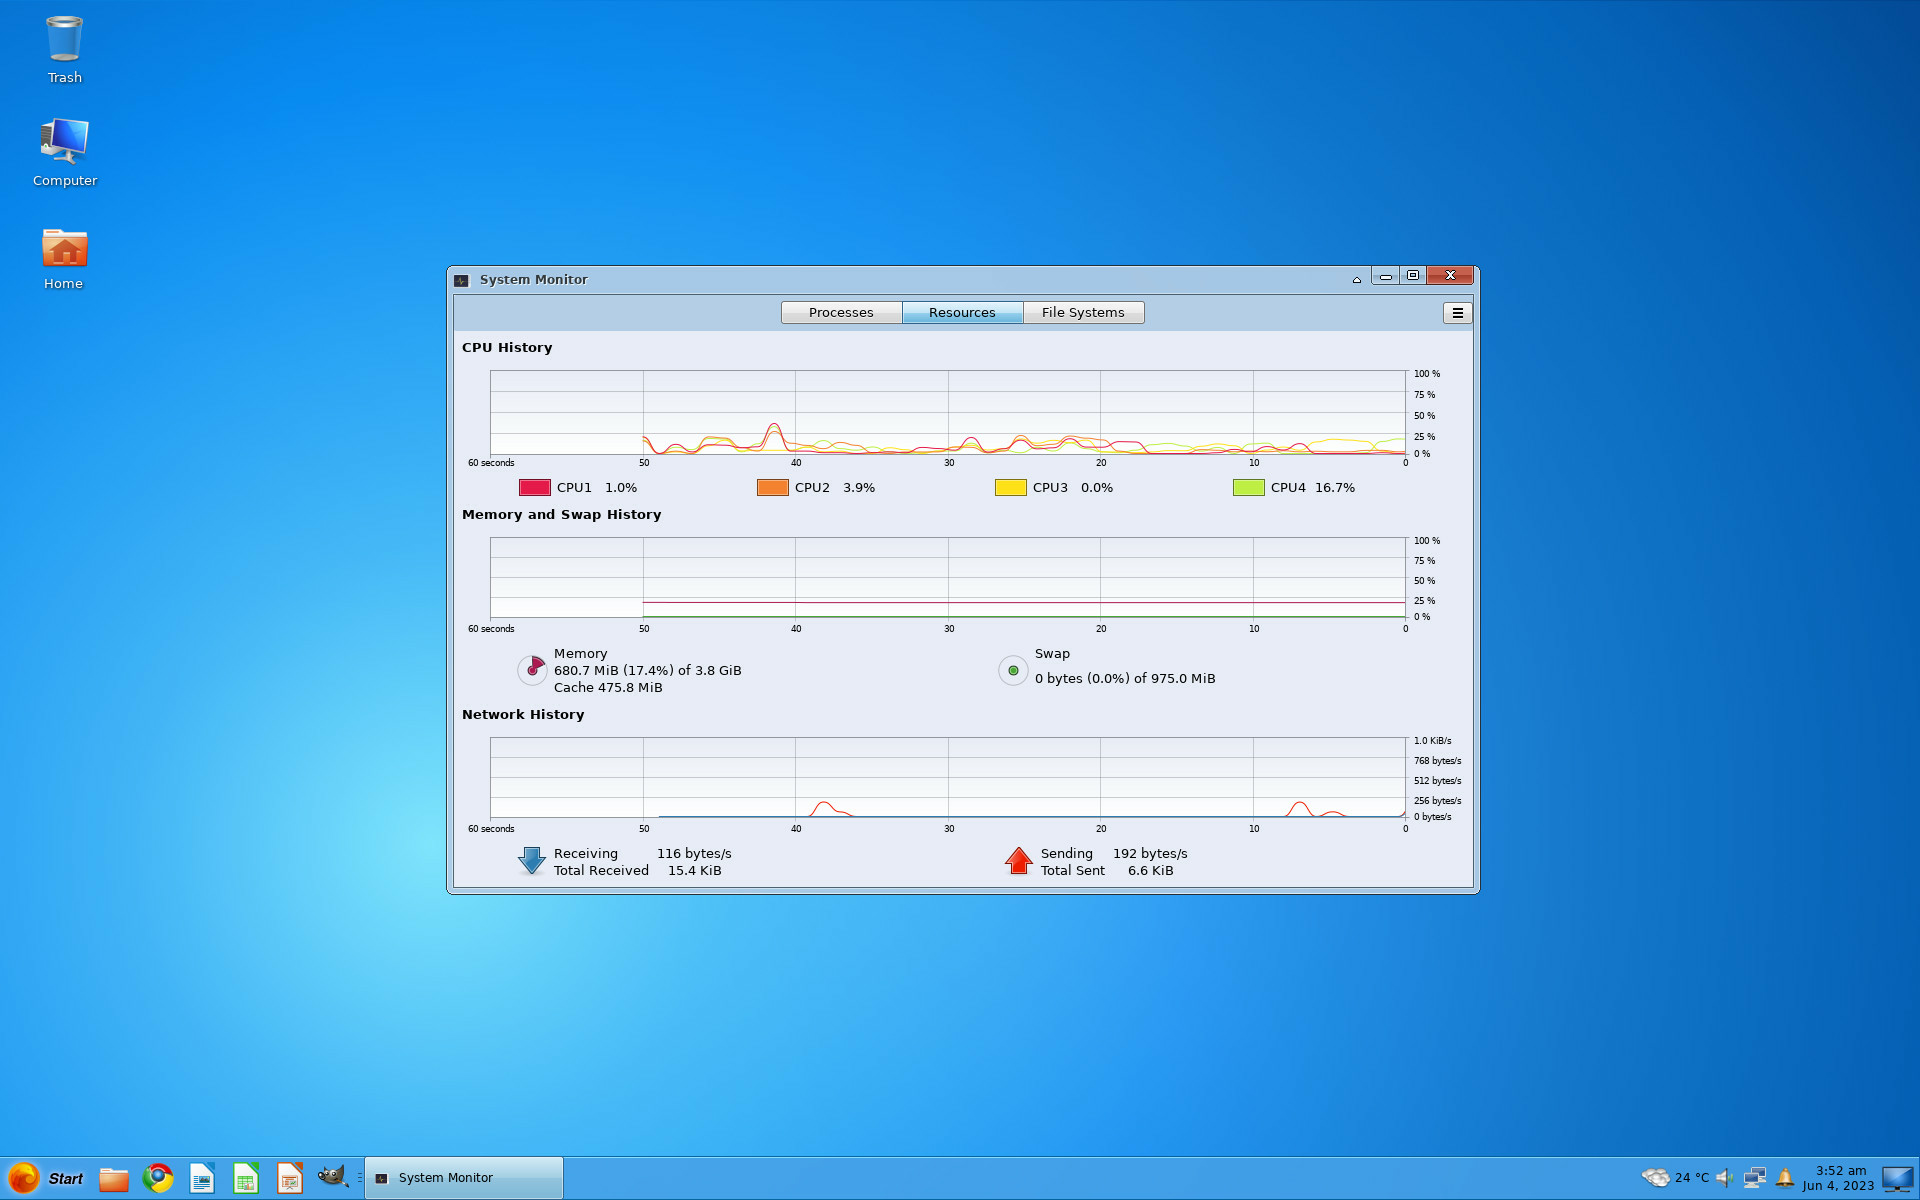Launch Chrome browser from taskbar
Screen dimensions: 1920x1200
158,1178
